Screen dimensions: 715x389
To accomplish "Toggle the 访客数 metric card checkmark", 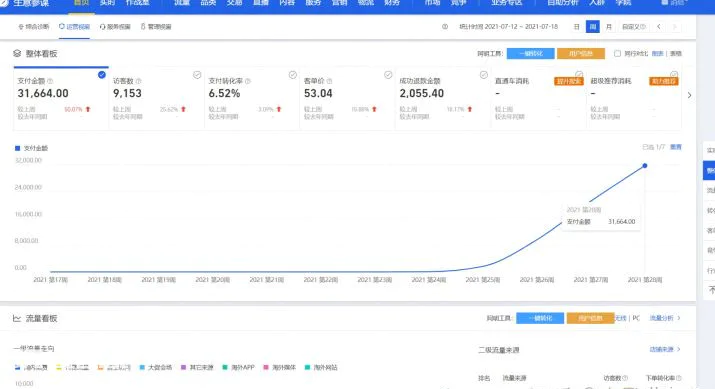I will 197,75.
